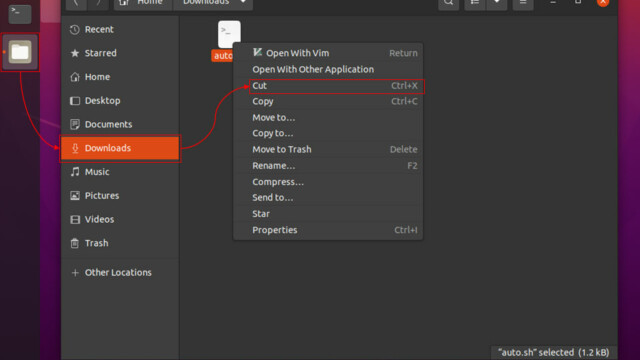Open Trash in the sidebar
The width and height of the screenshot is (640, 360).
[x=120, y=243]
